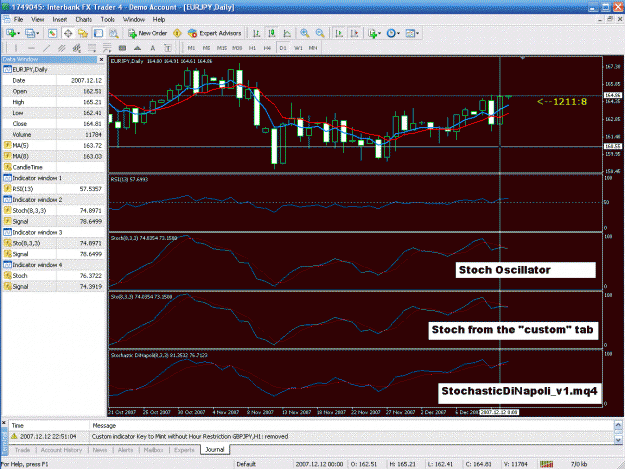Expand the New Chart dropdown arrow
625x469 pixels.
point(18,33)
